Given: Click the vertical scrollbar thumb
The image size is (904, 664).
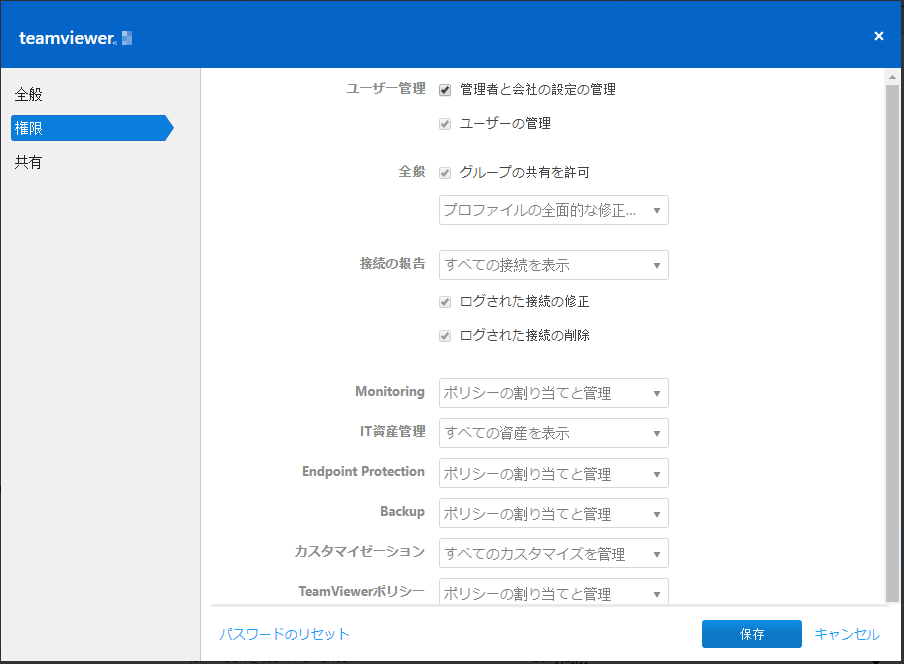Looking at the screenshot, I should click(892, 343).
